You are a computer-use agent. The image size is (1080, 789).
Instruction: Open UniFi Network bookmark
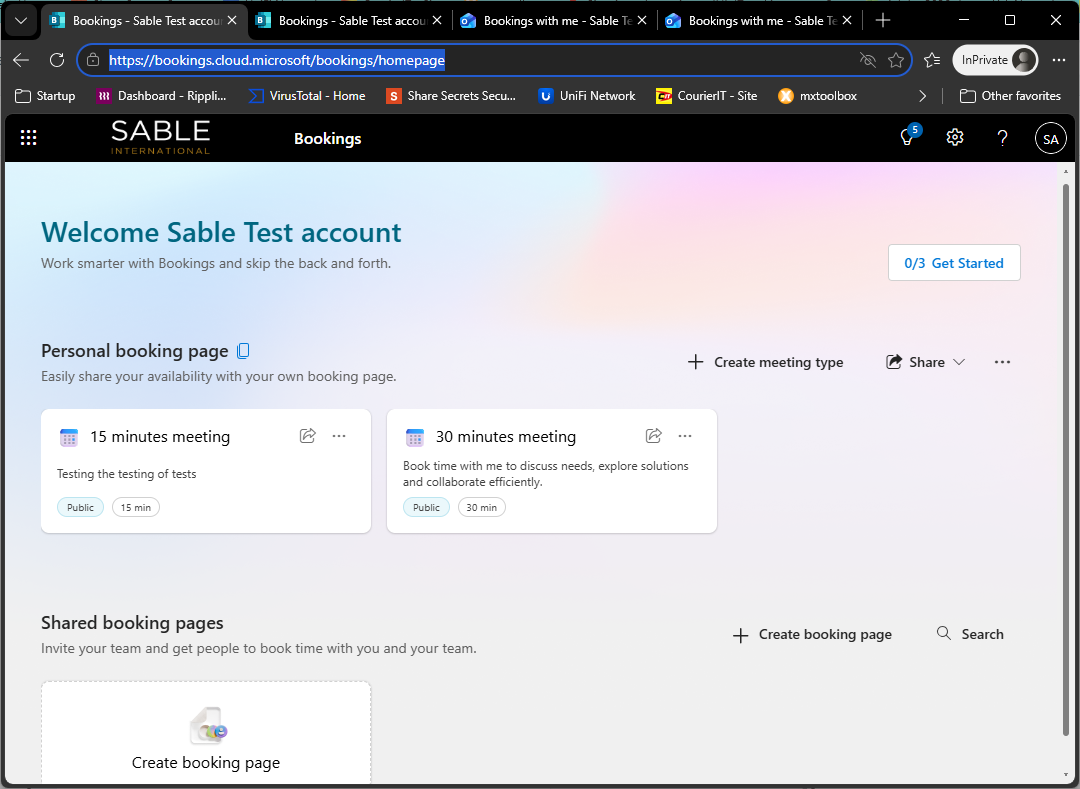(587, 96)
